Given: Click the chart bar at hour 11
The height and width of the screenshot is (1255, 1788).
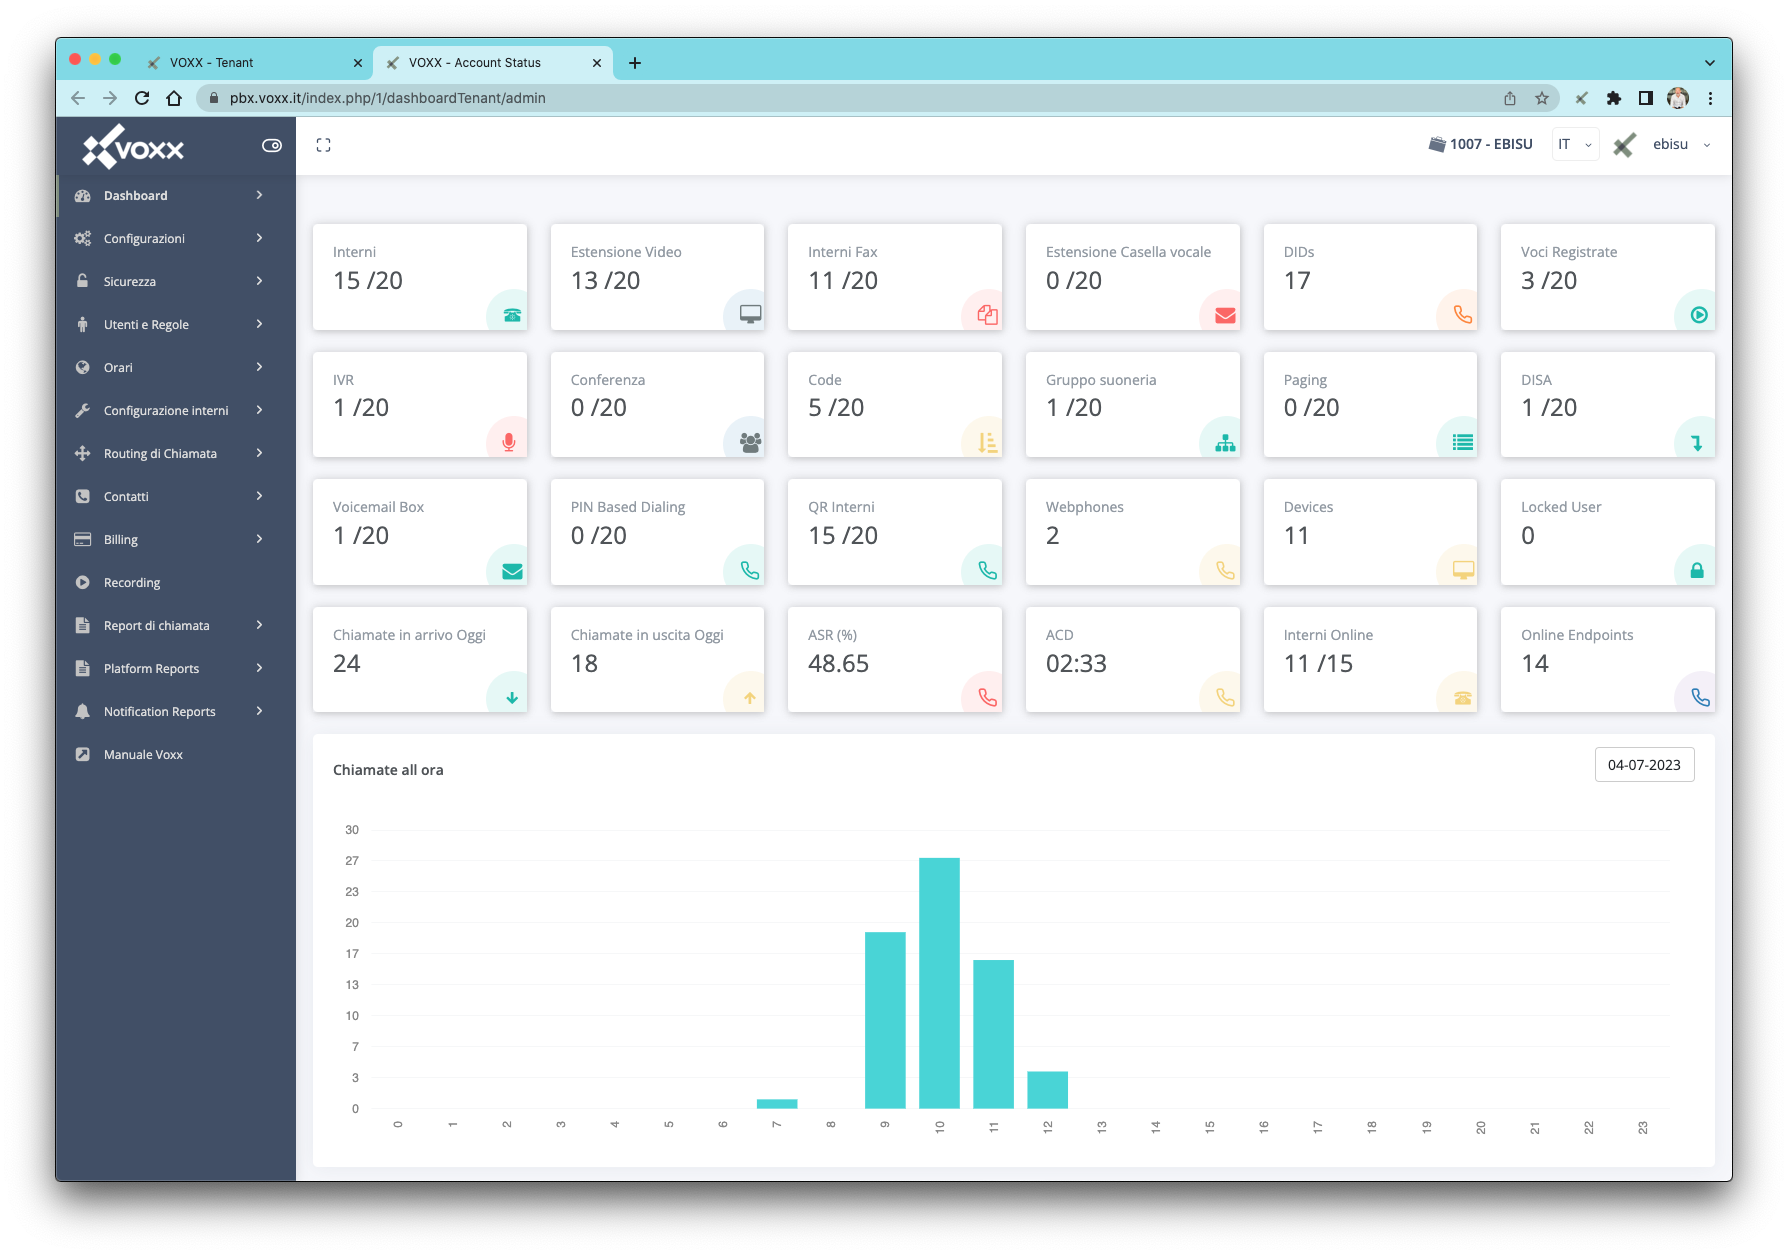Looking at the screenshot, I should [x=993, y=1034].
